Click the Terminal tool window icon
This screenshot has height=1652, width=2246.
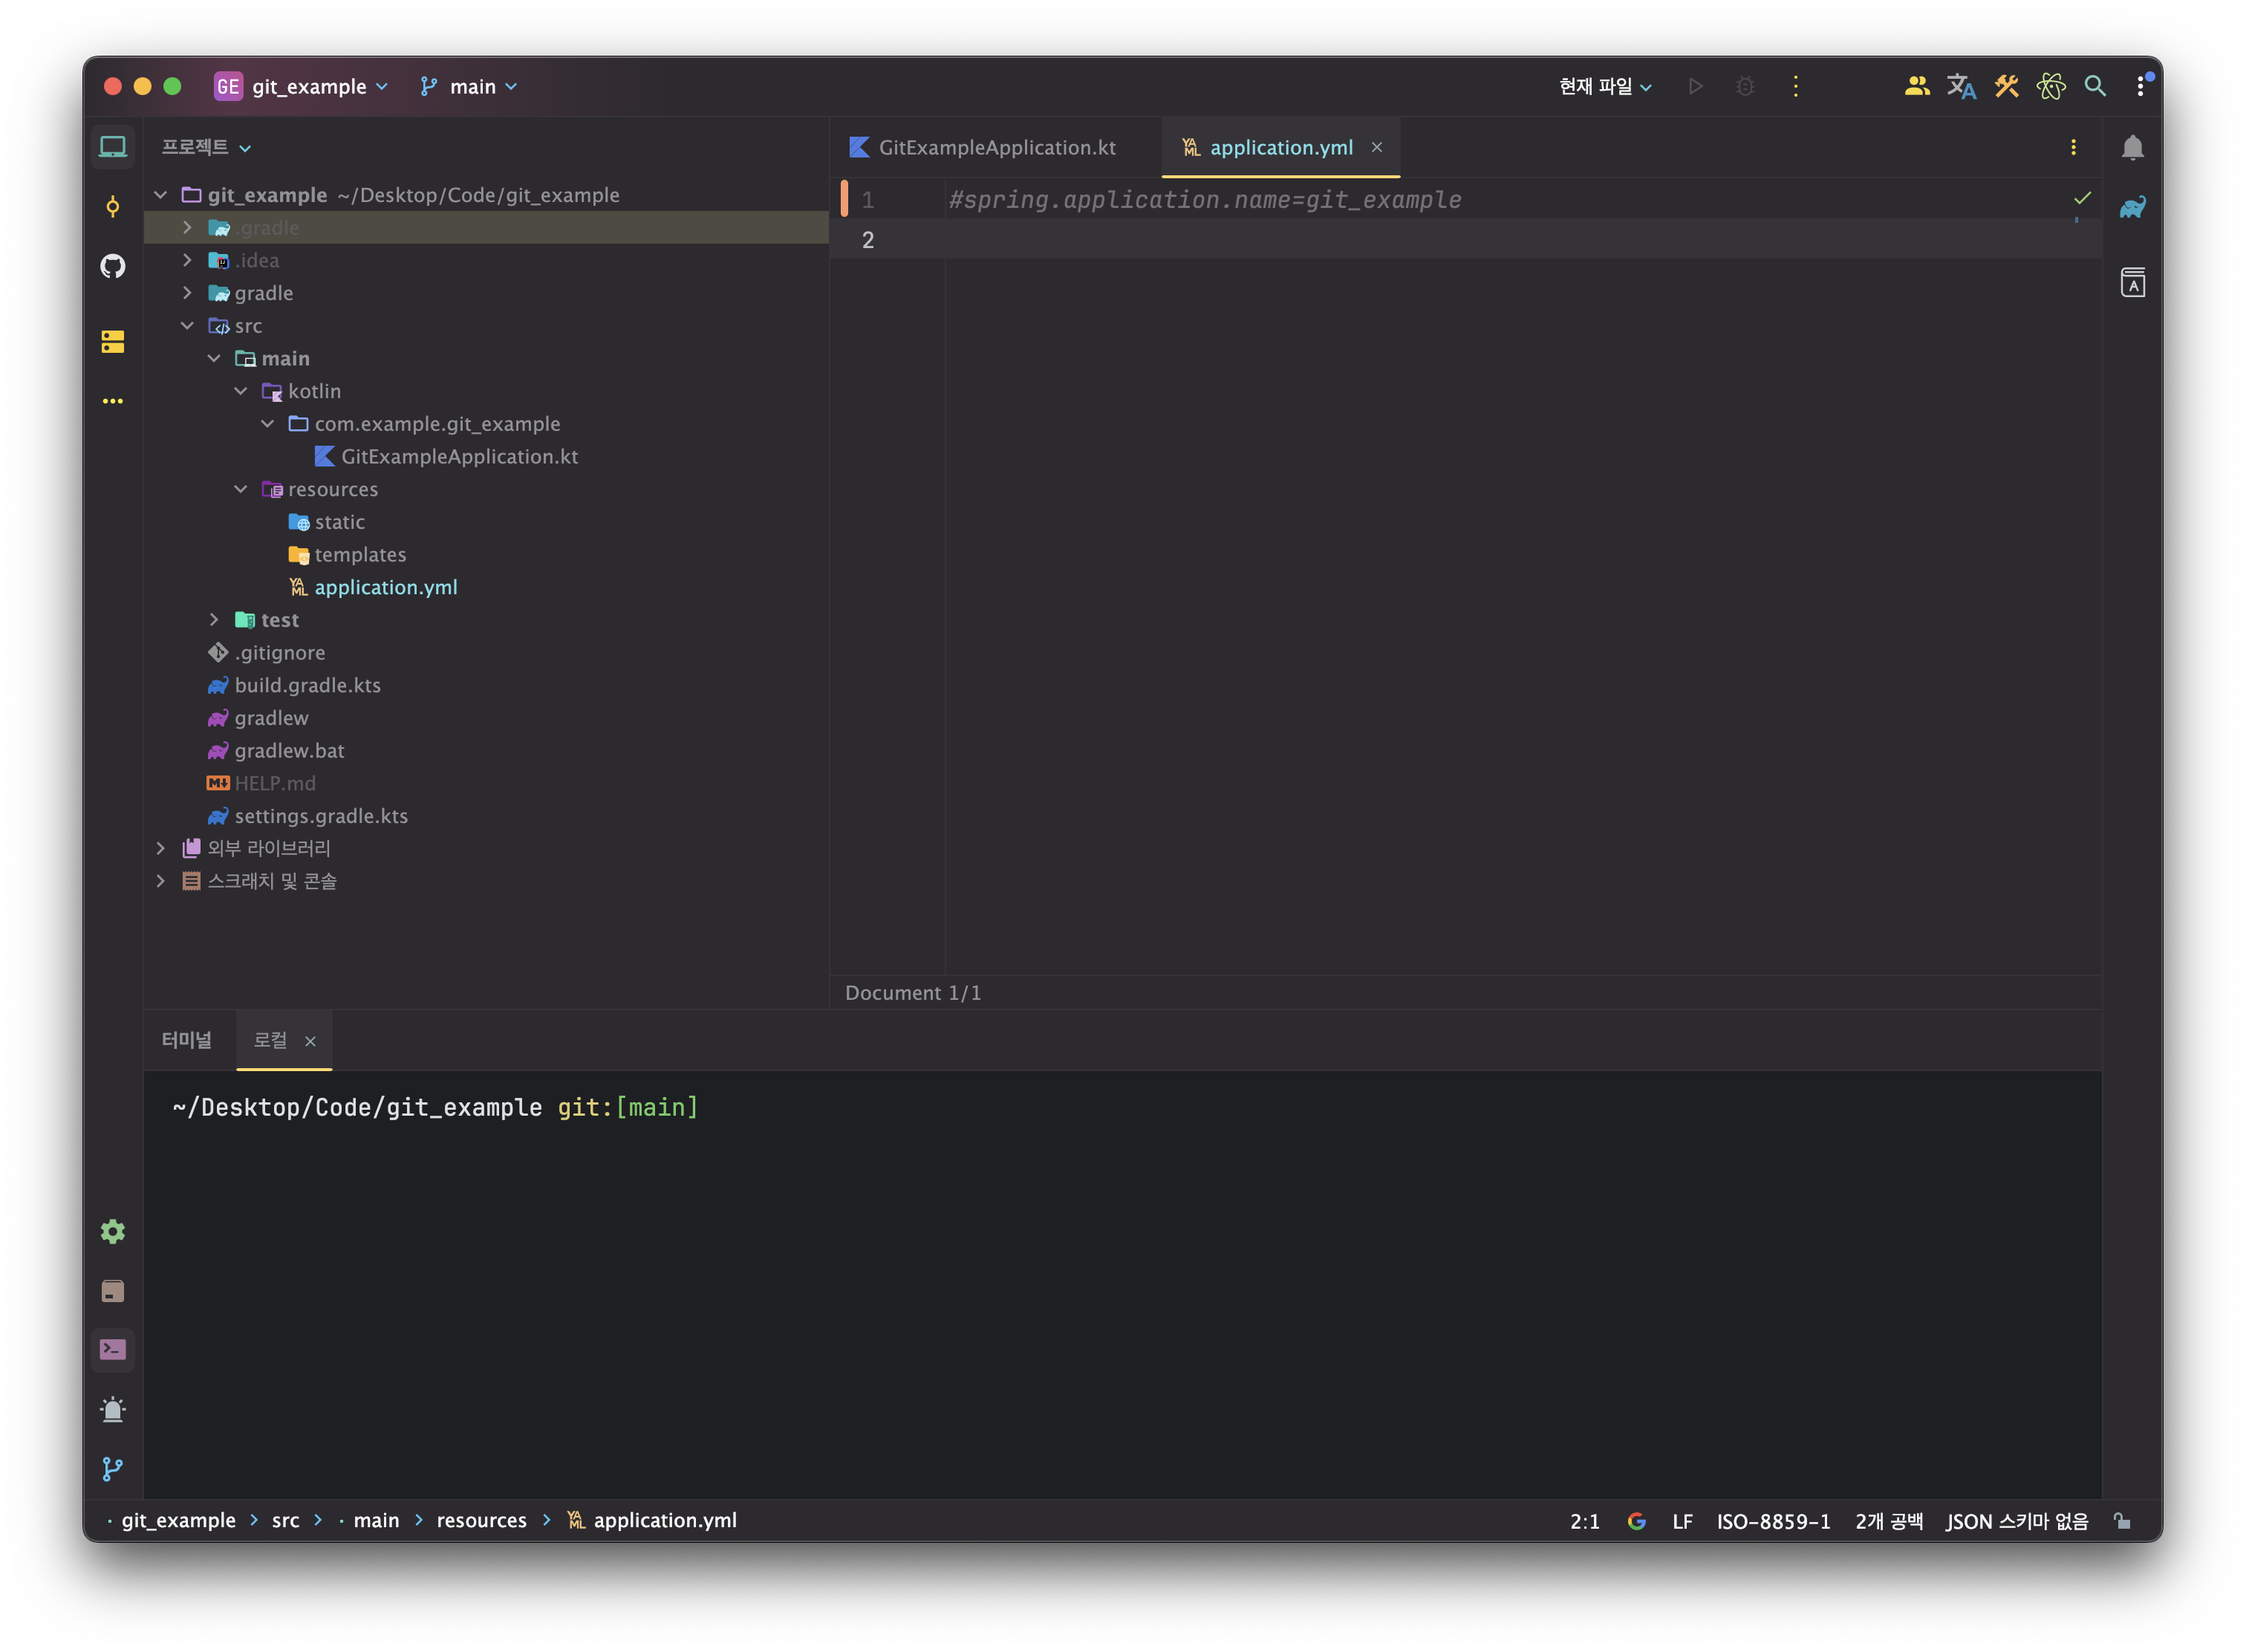[113, 1350]
